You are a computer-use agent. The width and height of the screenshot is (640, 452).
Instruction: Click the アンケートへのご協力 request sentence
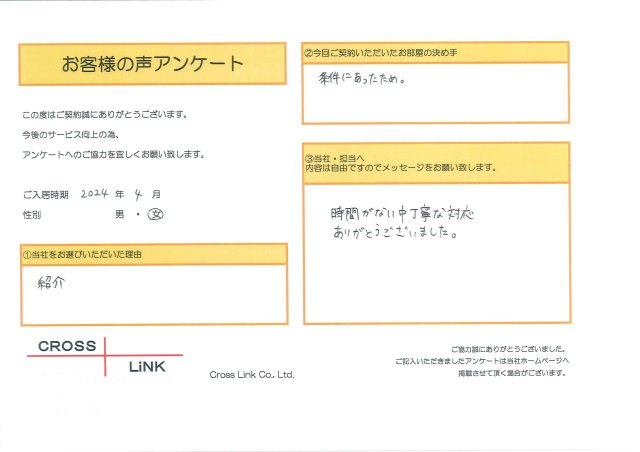[113, 154]
